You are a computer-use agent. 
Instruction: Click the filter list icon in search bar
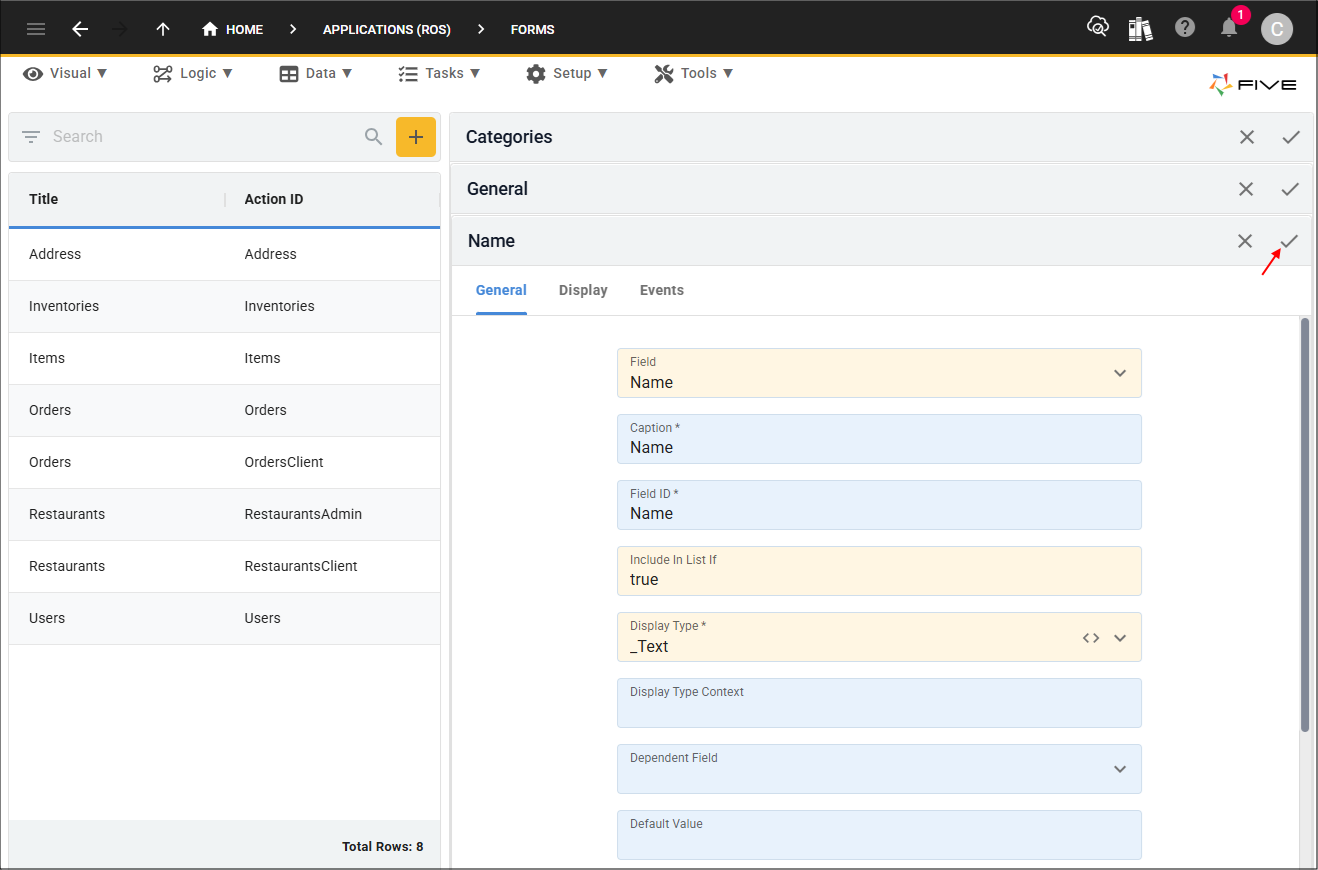pyautogui.click(x=31, y=137)
